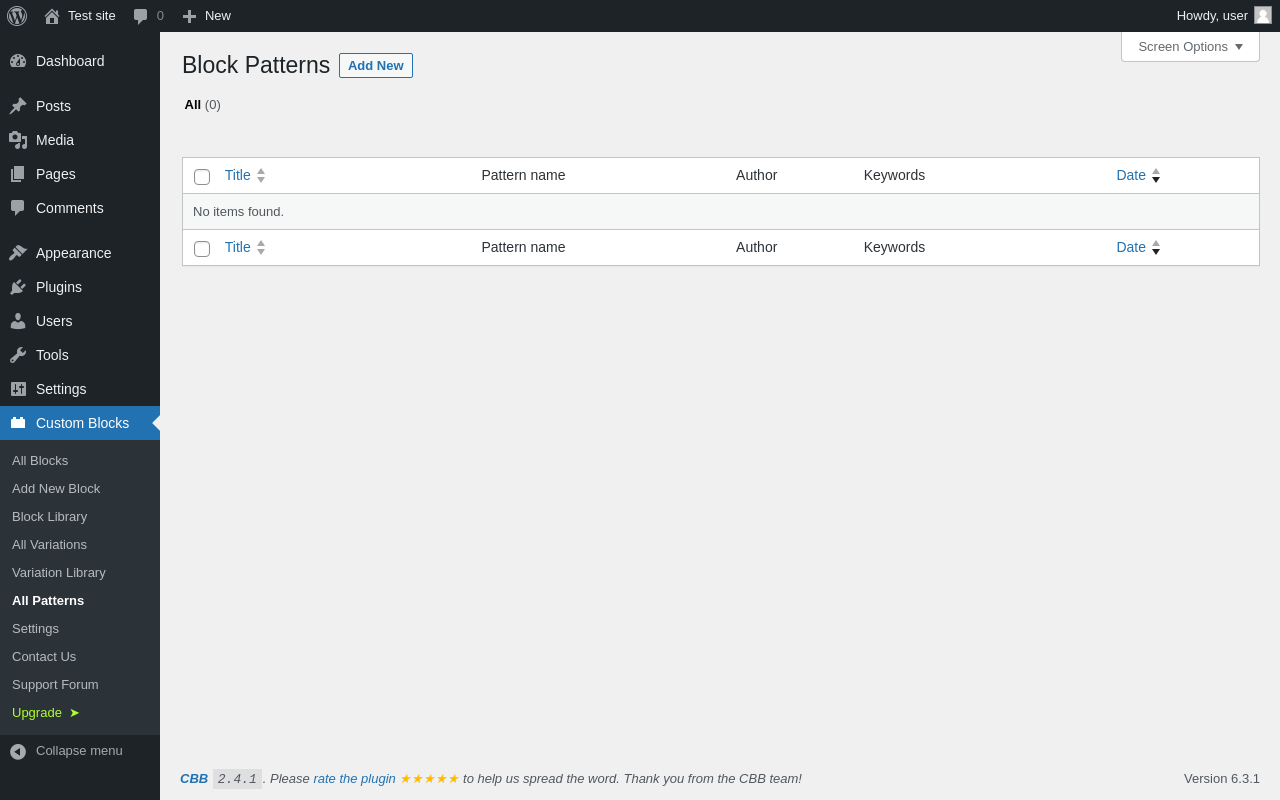This screenshot has width=1280, height=800.
Task: Click the Add New button
Action: tap(376, 65)
